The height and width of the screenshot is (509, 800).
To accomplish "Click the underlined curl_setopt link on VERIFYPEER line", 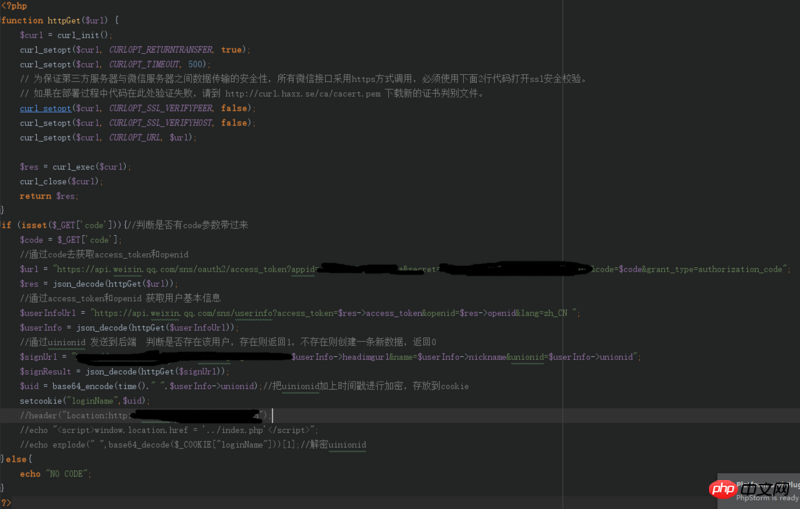I will (x=45, y=108).
